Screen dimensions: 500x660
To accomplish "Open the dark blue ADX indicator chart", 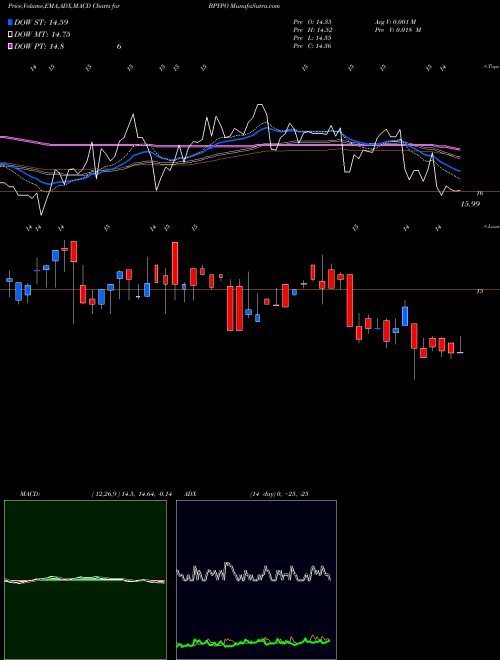I will (256, 580).
